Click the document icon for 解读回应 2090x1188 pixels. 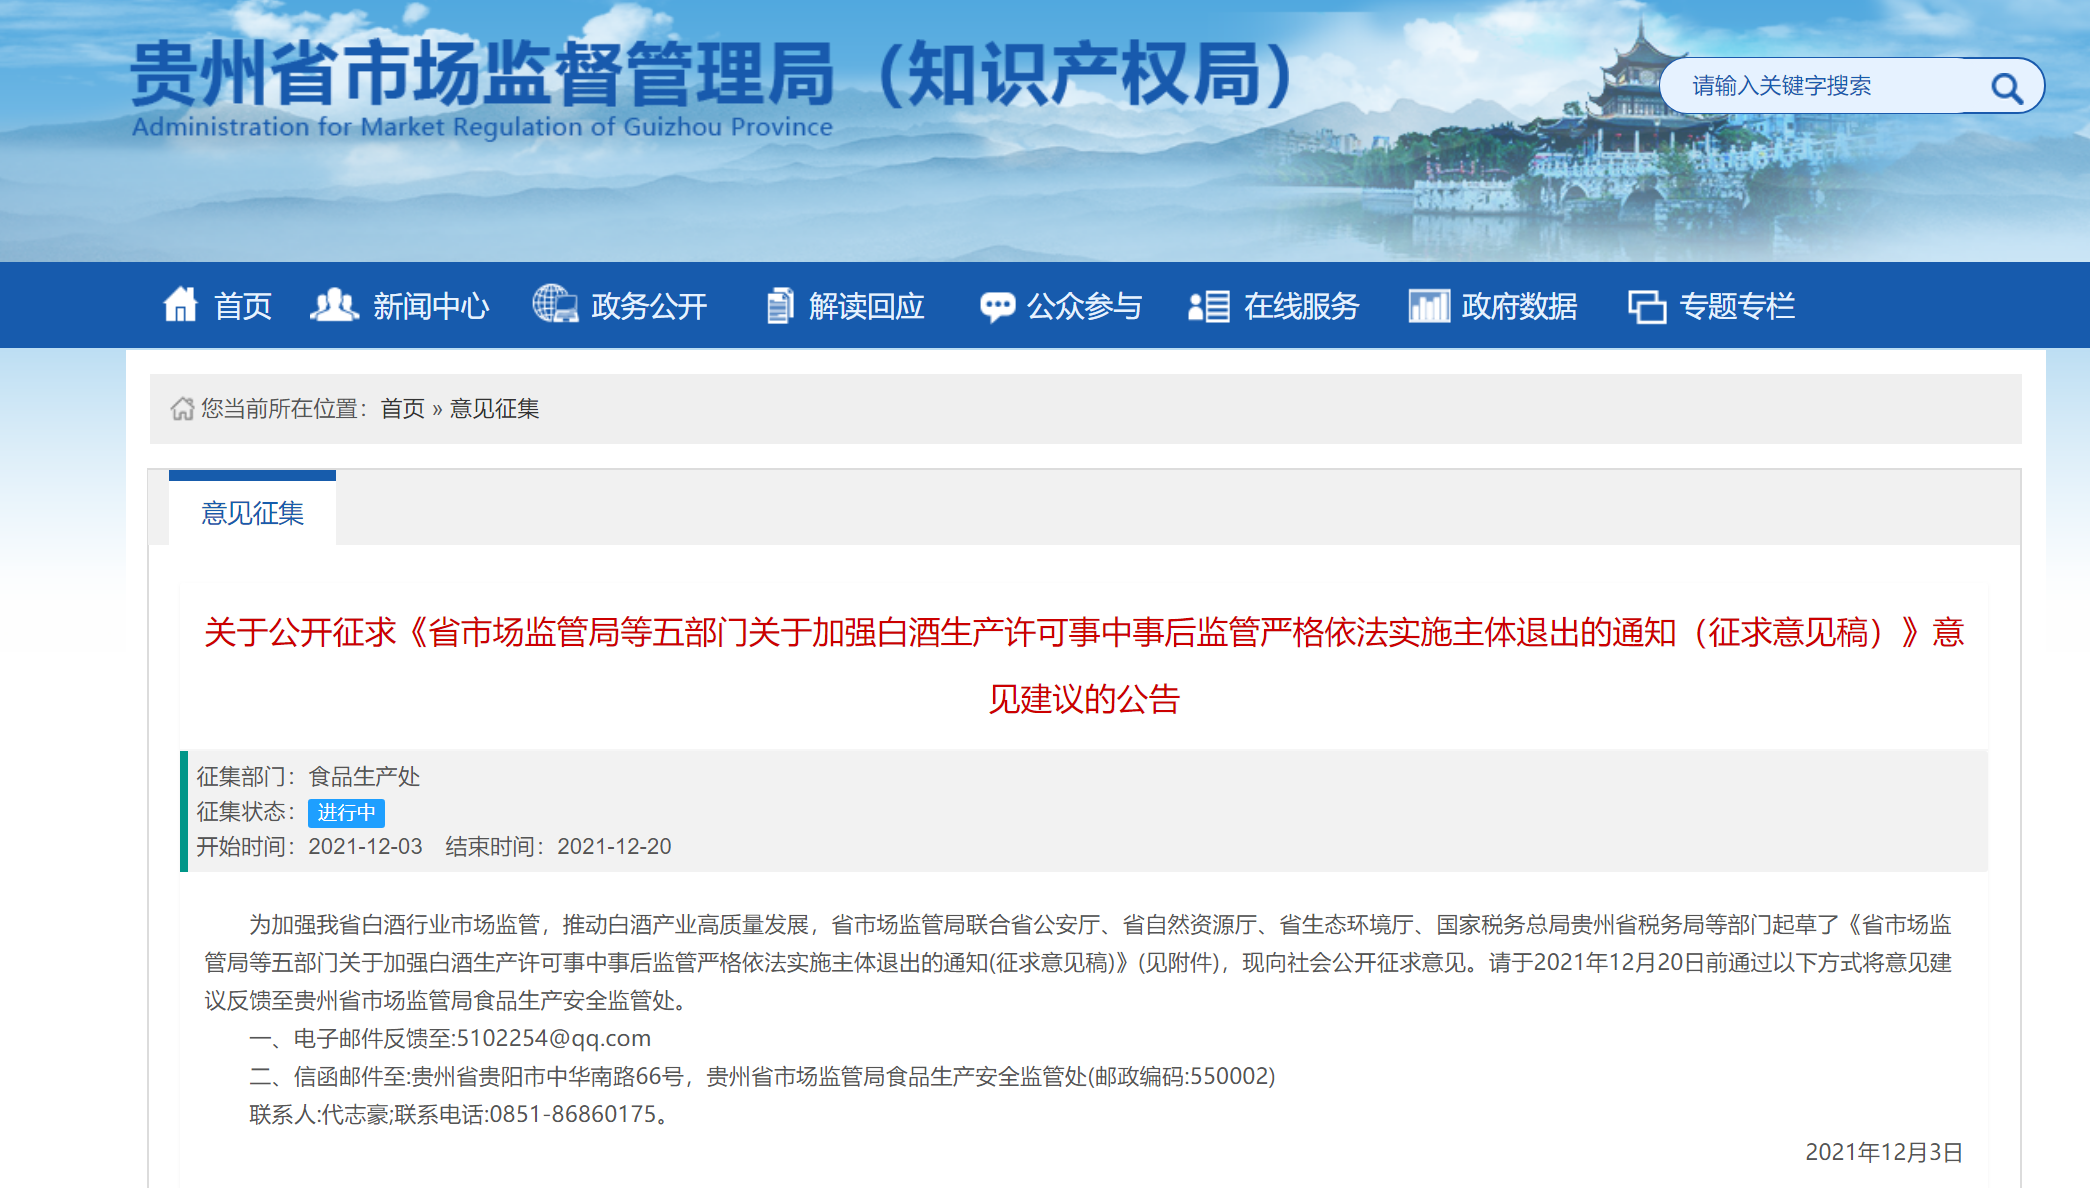(780, 305)
